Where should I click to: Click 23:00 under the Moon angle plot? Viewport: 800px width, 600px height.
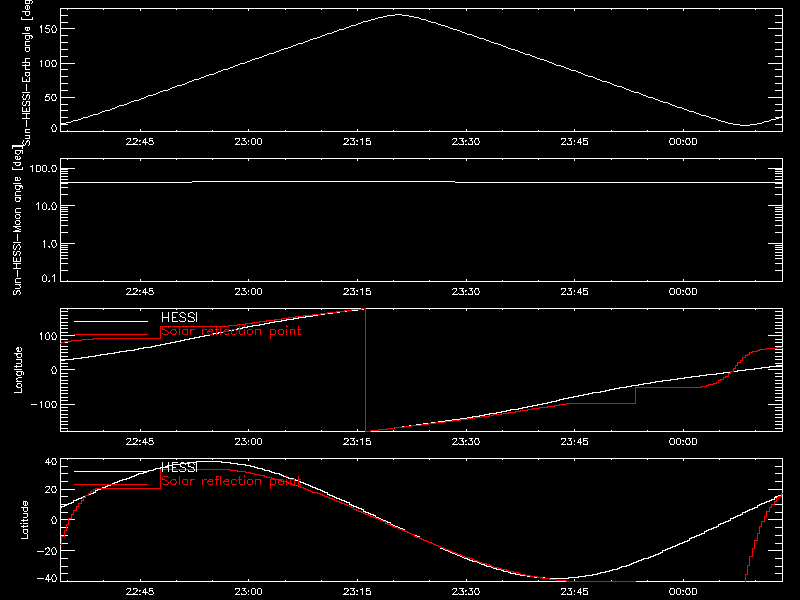(248, 291)
